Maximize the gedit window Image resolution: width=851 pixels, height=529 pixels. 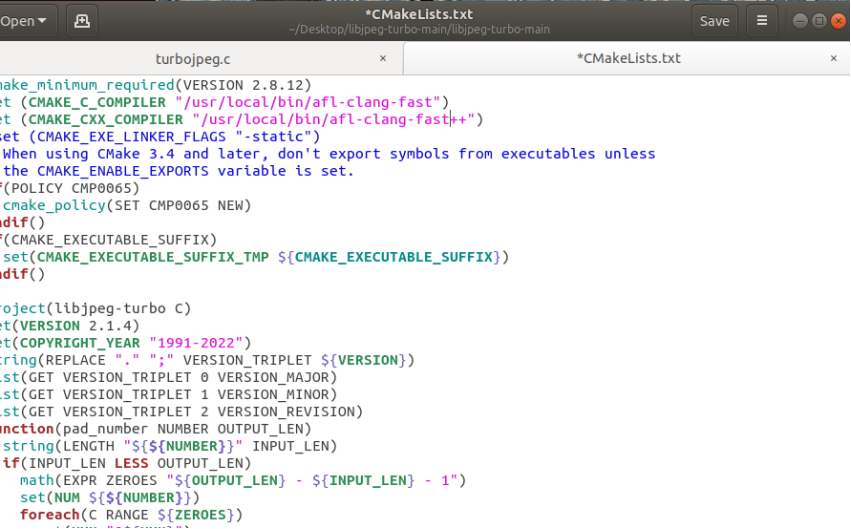[818, 21]
